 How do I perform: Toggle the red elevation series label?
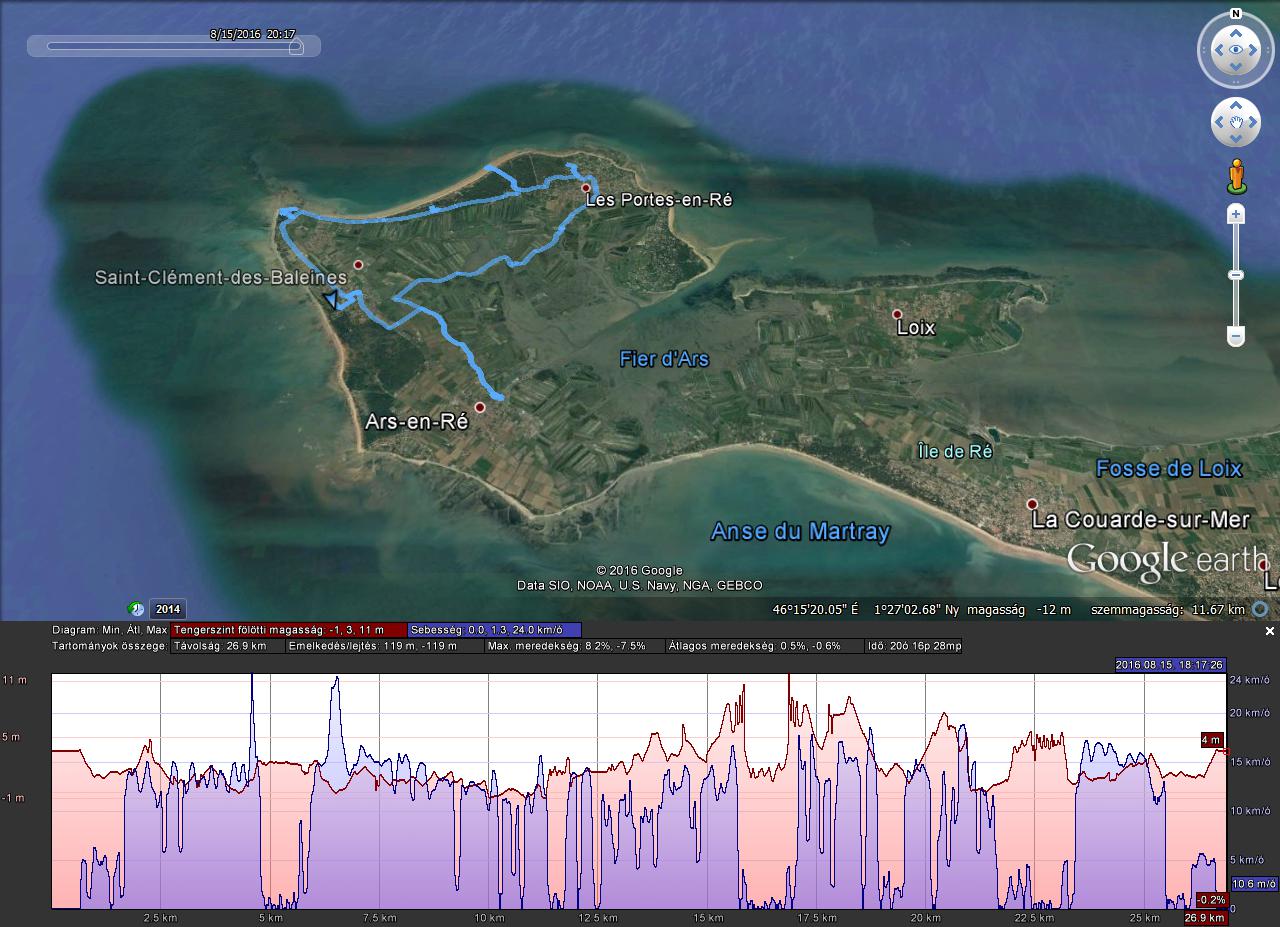tap(289, 630)
